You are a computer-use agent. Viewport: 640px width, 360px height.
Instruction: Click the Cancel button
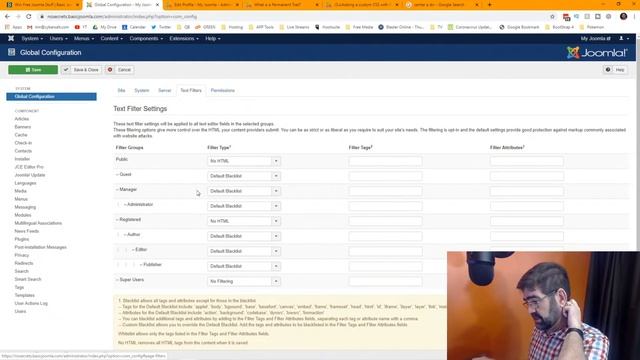click(x=120, y=70)
